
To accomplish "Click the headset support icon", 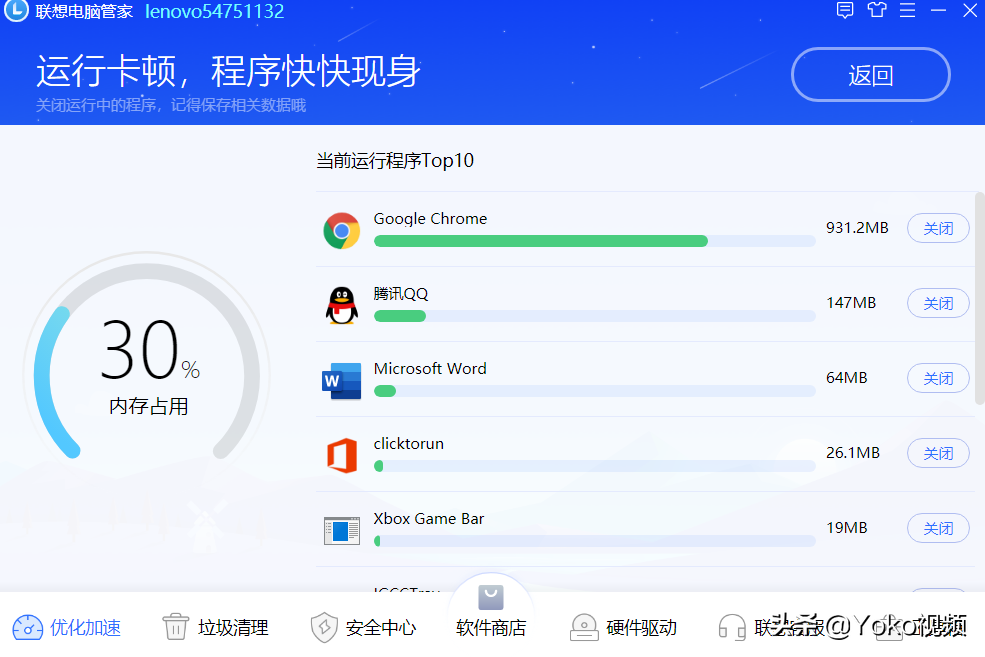I will click(732, 627).
